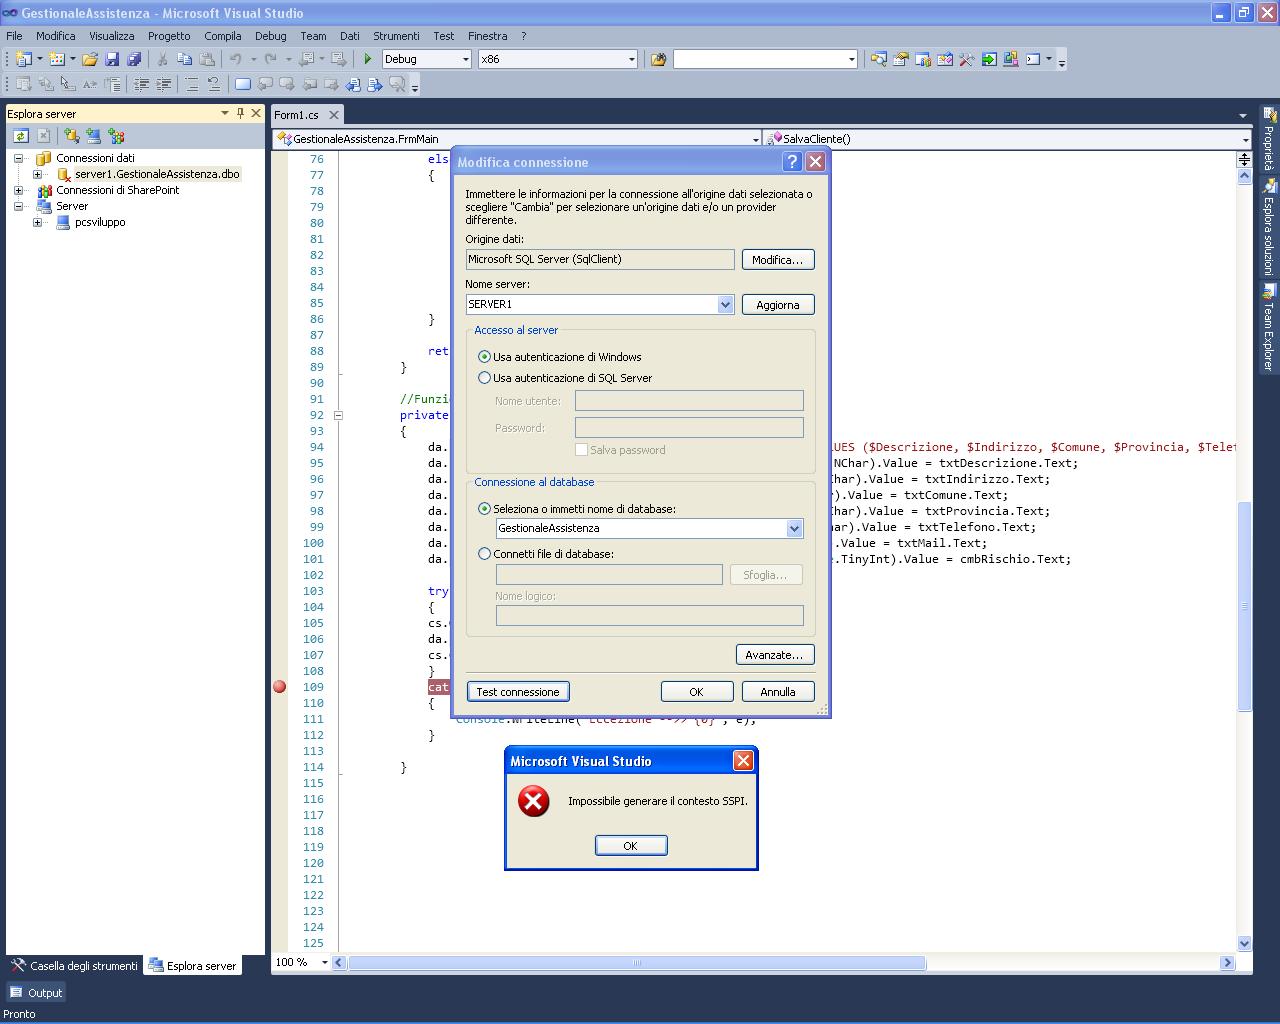Screen dimensions: 1280x1024
Task: Open Extension Manager toolbar icon
Action: pyautogui.click(x=1011, y=59)
